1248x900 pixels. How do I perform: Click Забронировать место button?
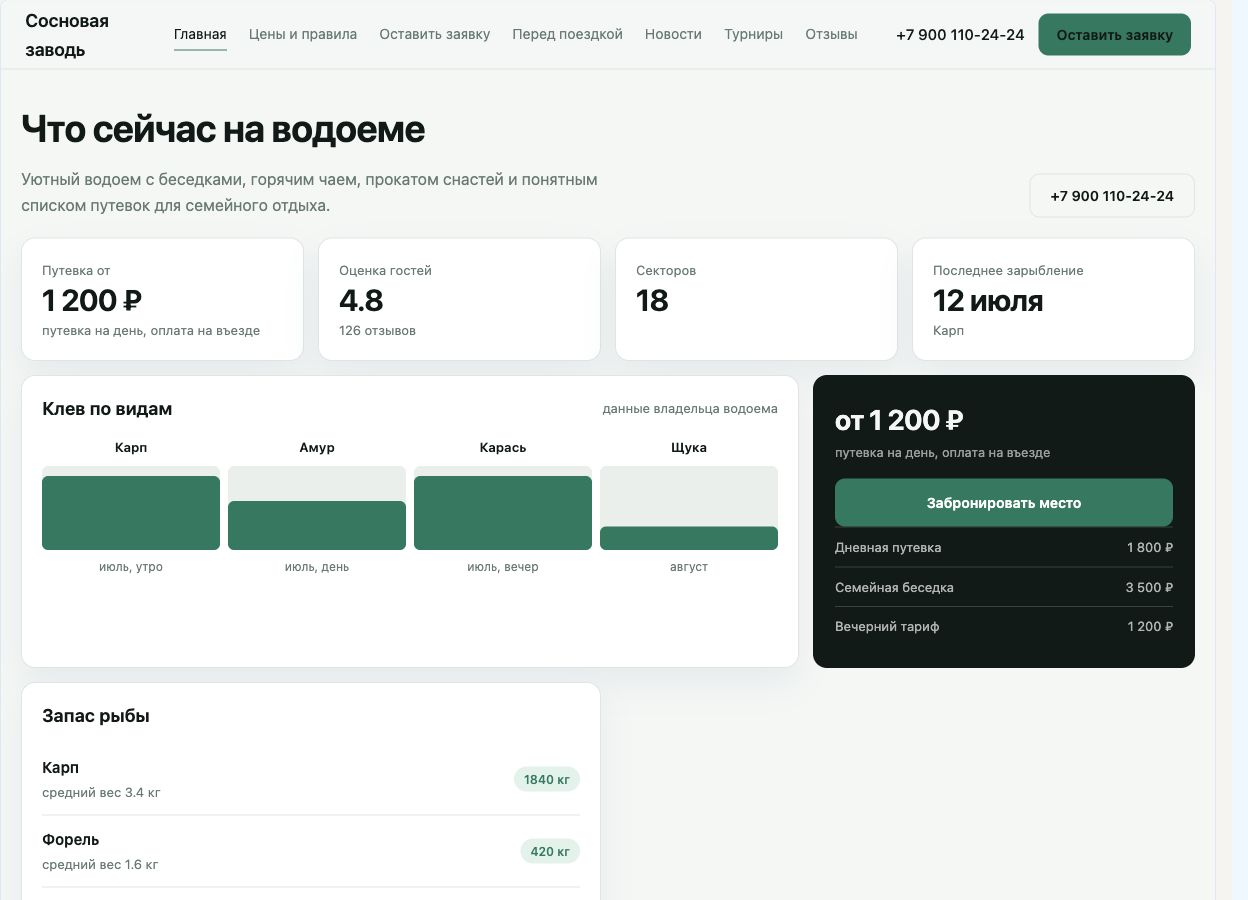coord(1004,503)
